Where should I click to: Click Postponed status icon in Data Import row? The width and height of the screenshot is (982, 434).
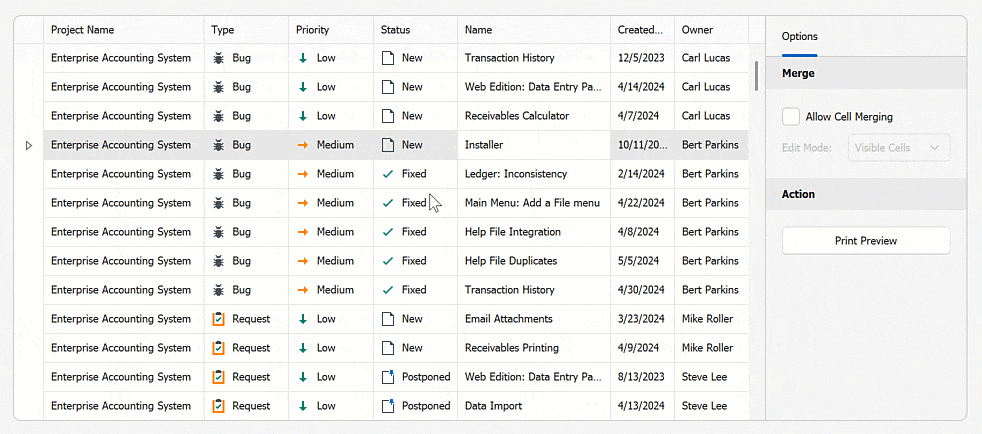[388, 406]
